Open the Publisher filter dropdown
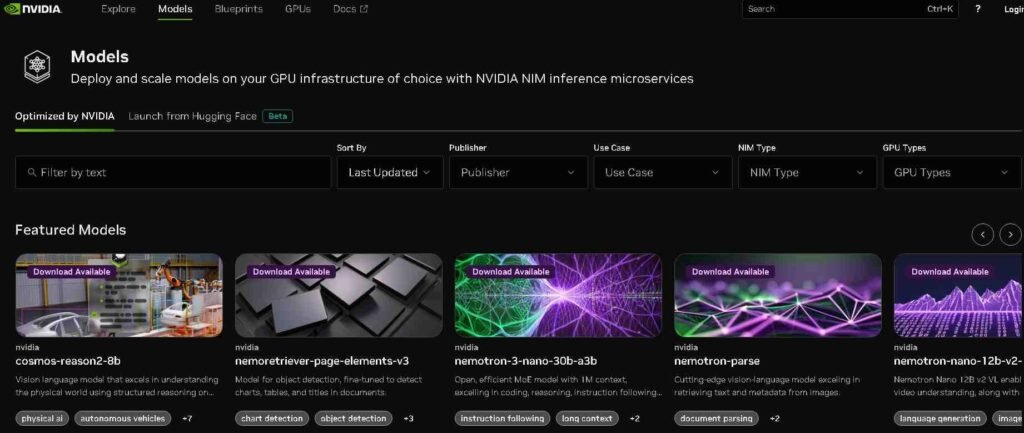 [x=517, y=173]
